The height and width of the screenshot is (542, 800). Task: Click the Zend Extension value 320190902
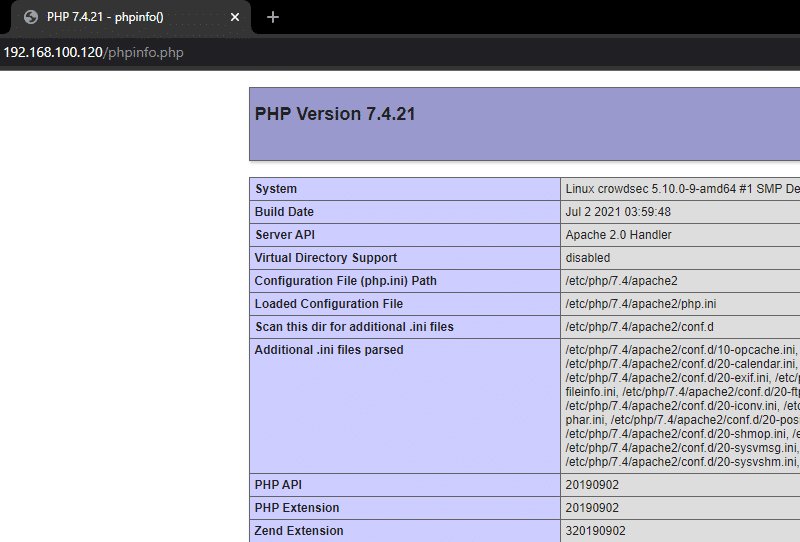(595, 531)
